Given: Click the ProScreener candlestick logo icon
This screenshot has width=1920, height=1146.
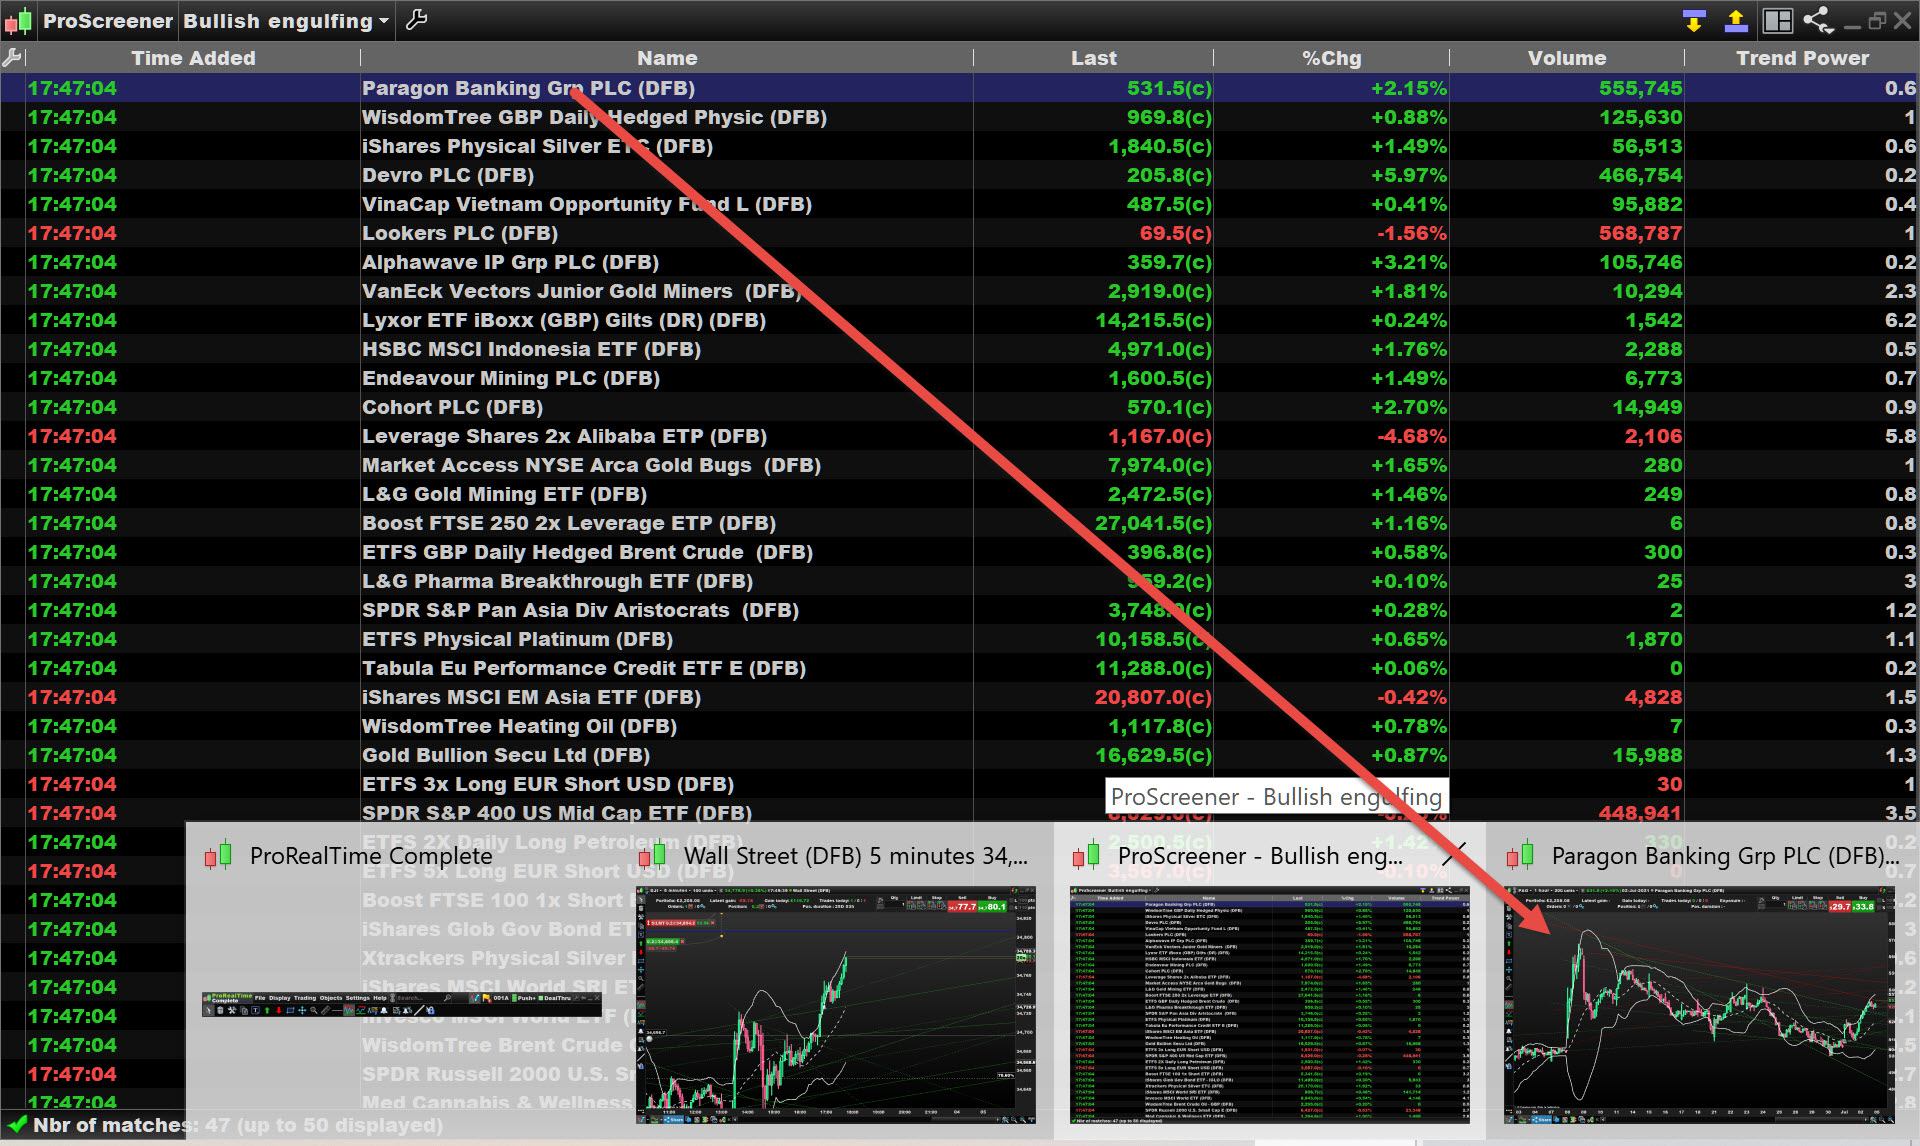Looking at the screenshot, I should [18, 21].
